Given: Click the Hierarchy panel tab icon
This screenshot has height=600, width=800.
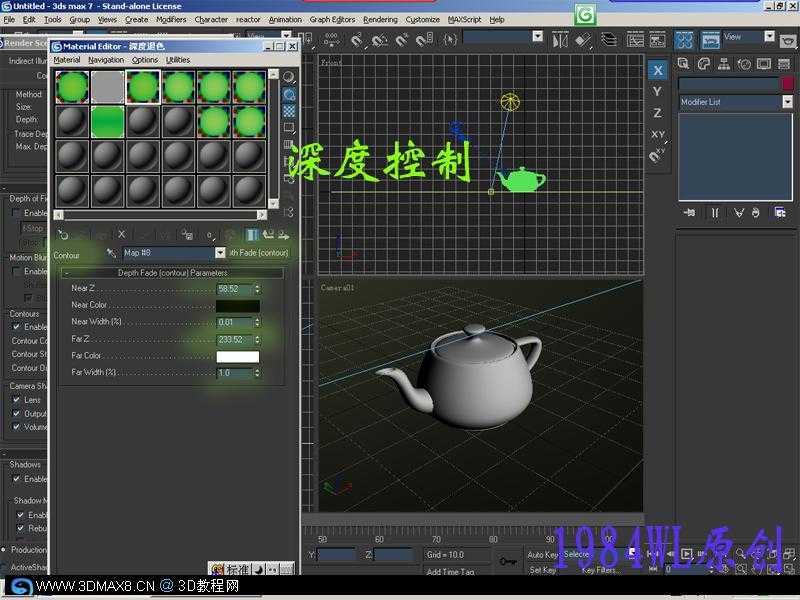Looking at the screenshot, I should (723, 63).
